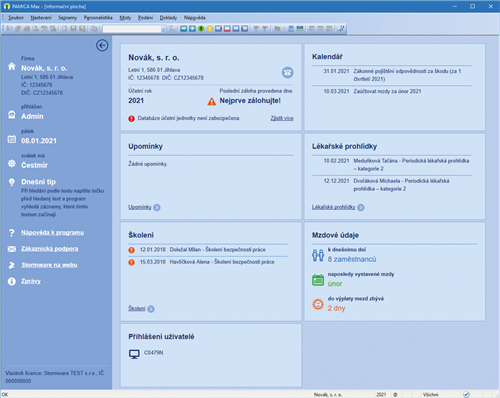The height and width of the screenshot is (398, 500).
Task: Open the Nápověda menu
Action: point(194,18)
